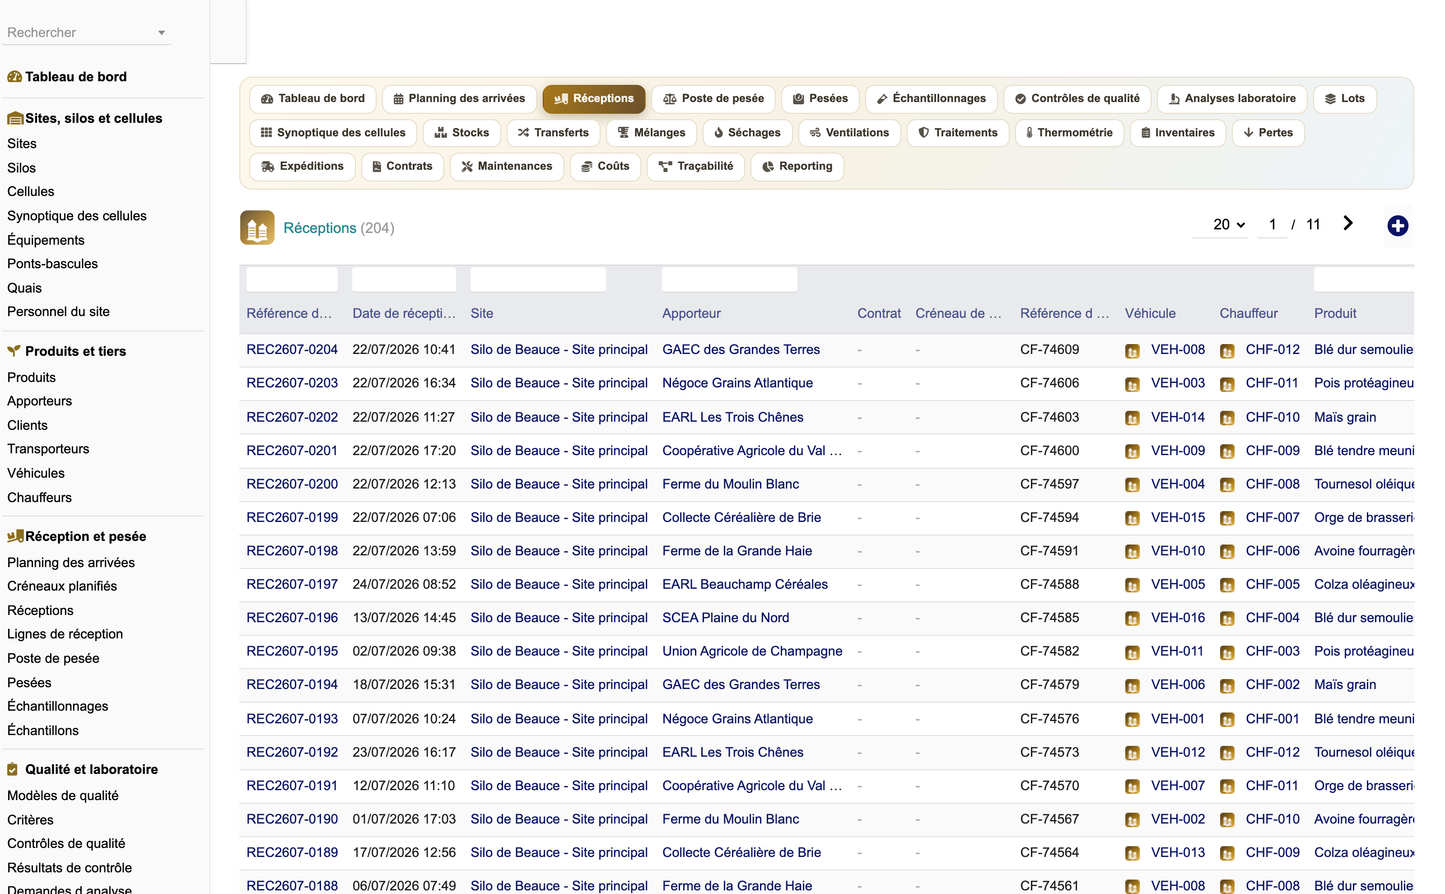
Task: Open apporteur Ferme du Moulin Blanc in row REC2607-0200
Action: coord(730,484)
